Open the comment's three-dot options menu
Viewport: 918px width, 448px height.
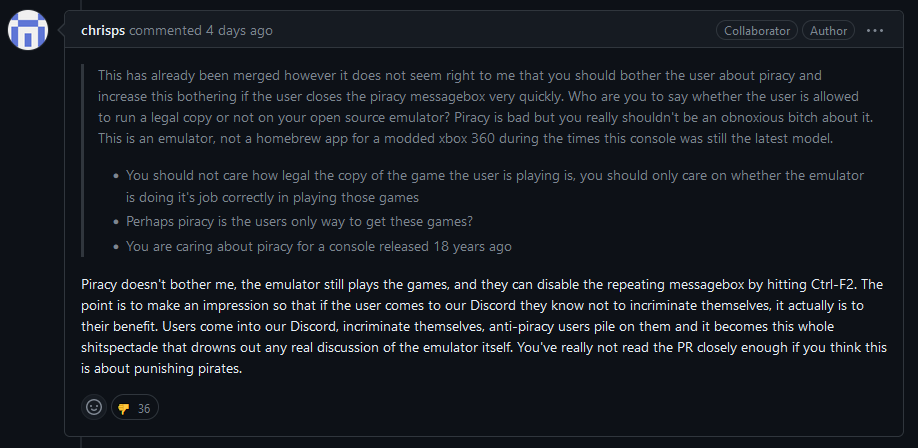[x=875, y=31]
